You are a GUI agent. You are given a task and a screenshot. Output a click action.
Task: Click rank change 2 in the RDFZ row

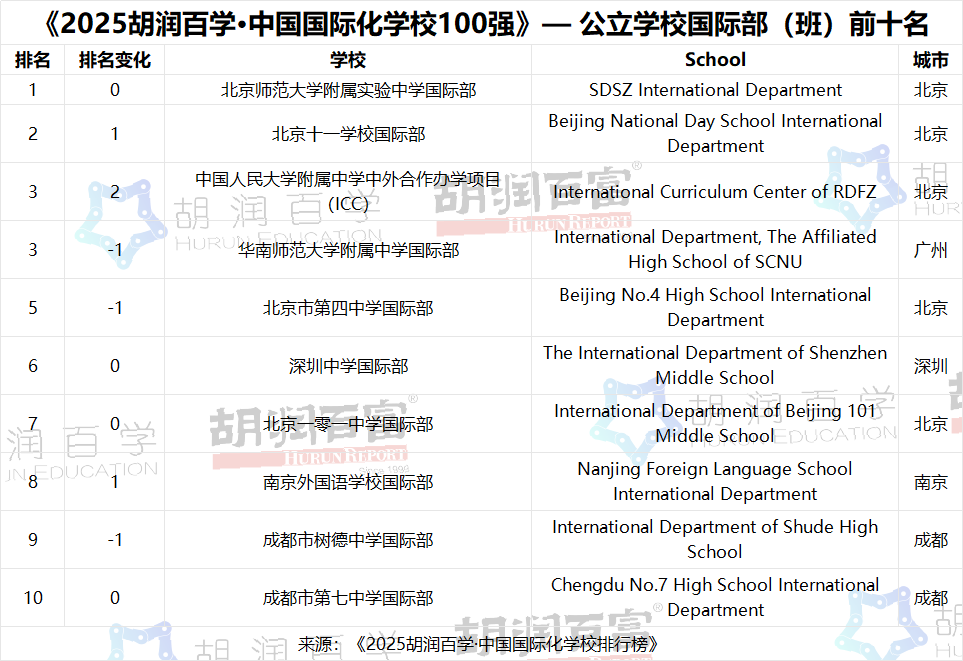pyautogui.click(x=115, y=192)
